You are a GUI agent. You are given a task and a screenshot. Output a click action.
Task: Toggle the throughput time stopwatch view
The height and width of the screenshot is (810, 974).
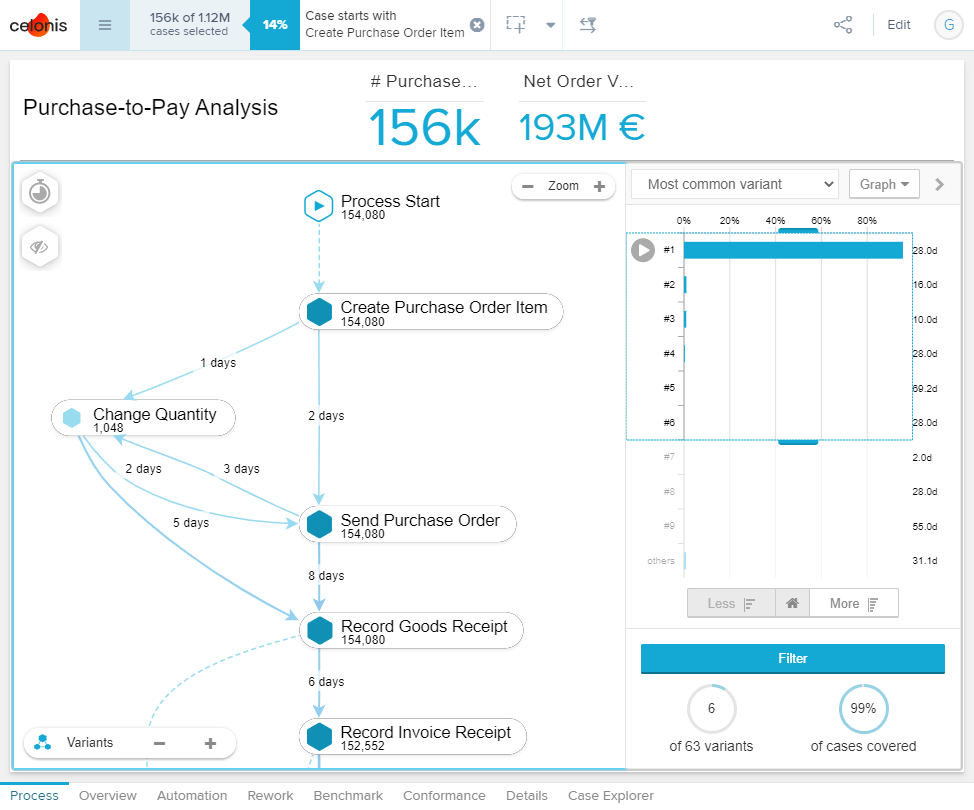tap(40, 191)
